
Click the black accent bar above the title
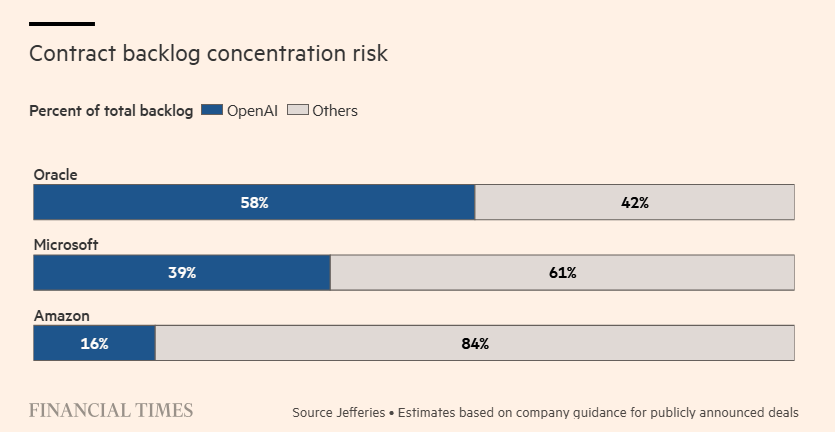click(x=62, y=23)
